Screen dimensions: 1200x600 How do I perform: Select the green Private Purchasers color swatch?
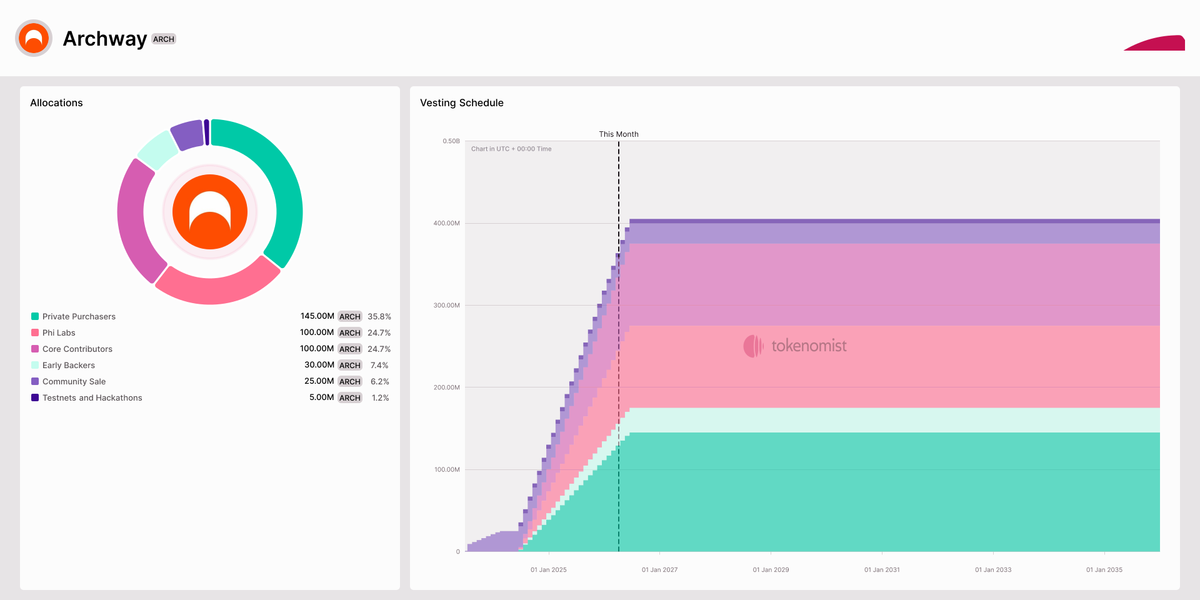(34, 315)
